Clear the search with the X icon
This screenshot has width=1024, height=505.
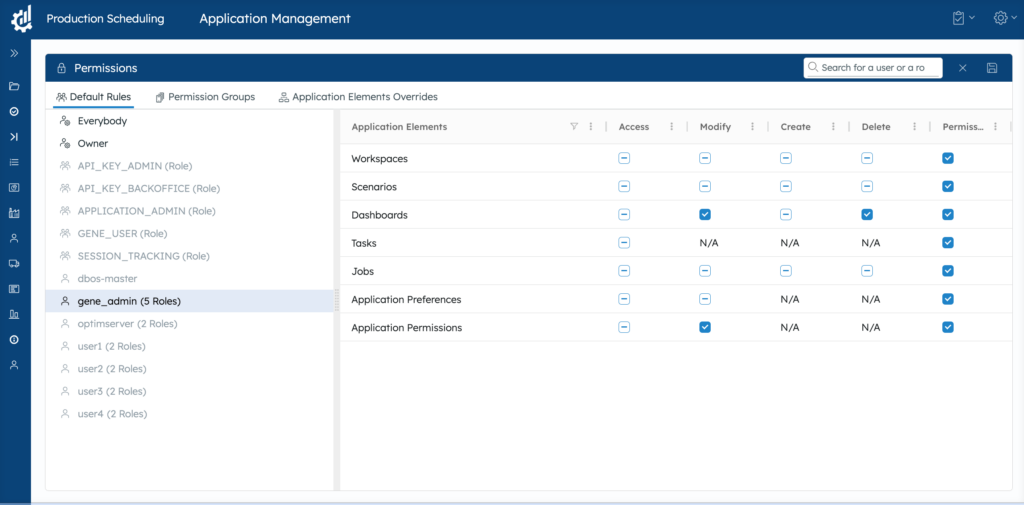(963, 68)
